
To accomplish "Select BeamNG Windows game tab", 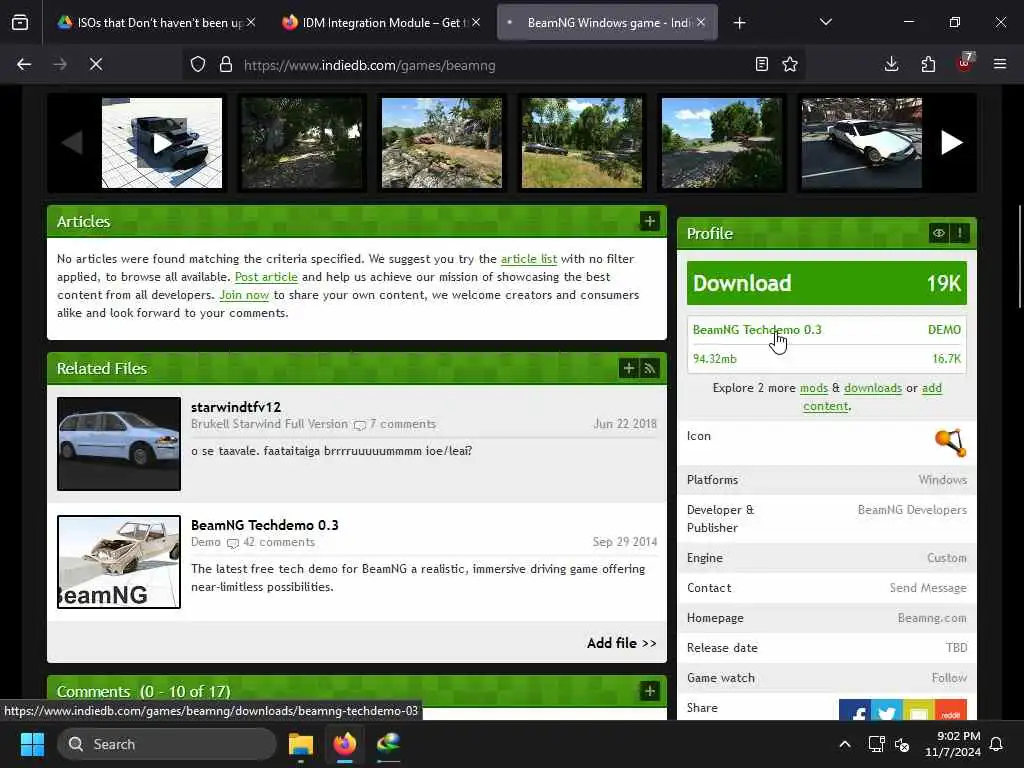I will (x=607, y=23).
